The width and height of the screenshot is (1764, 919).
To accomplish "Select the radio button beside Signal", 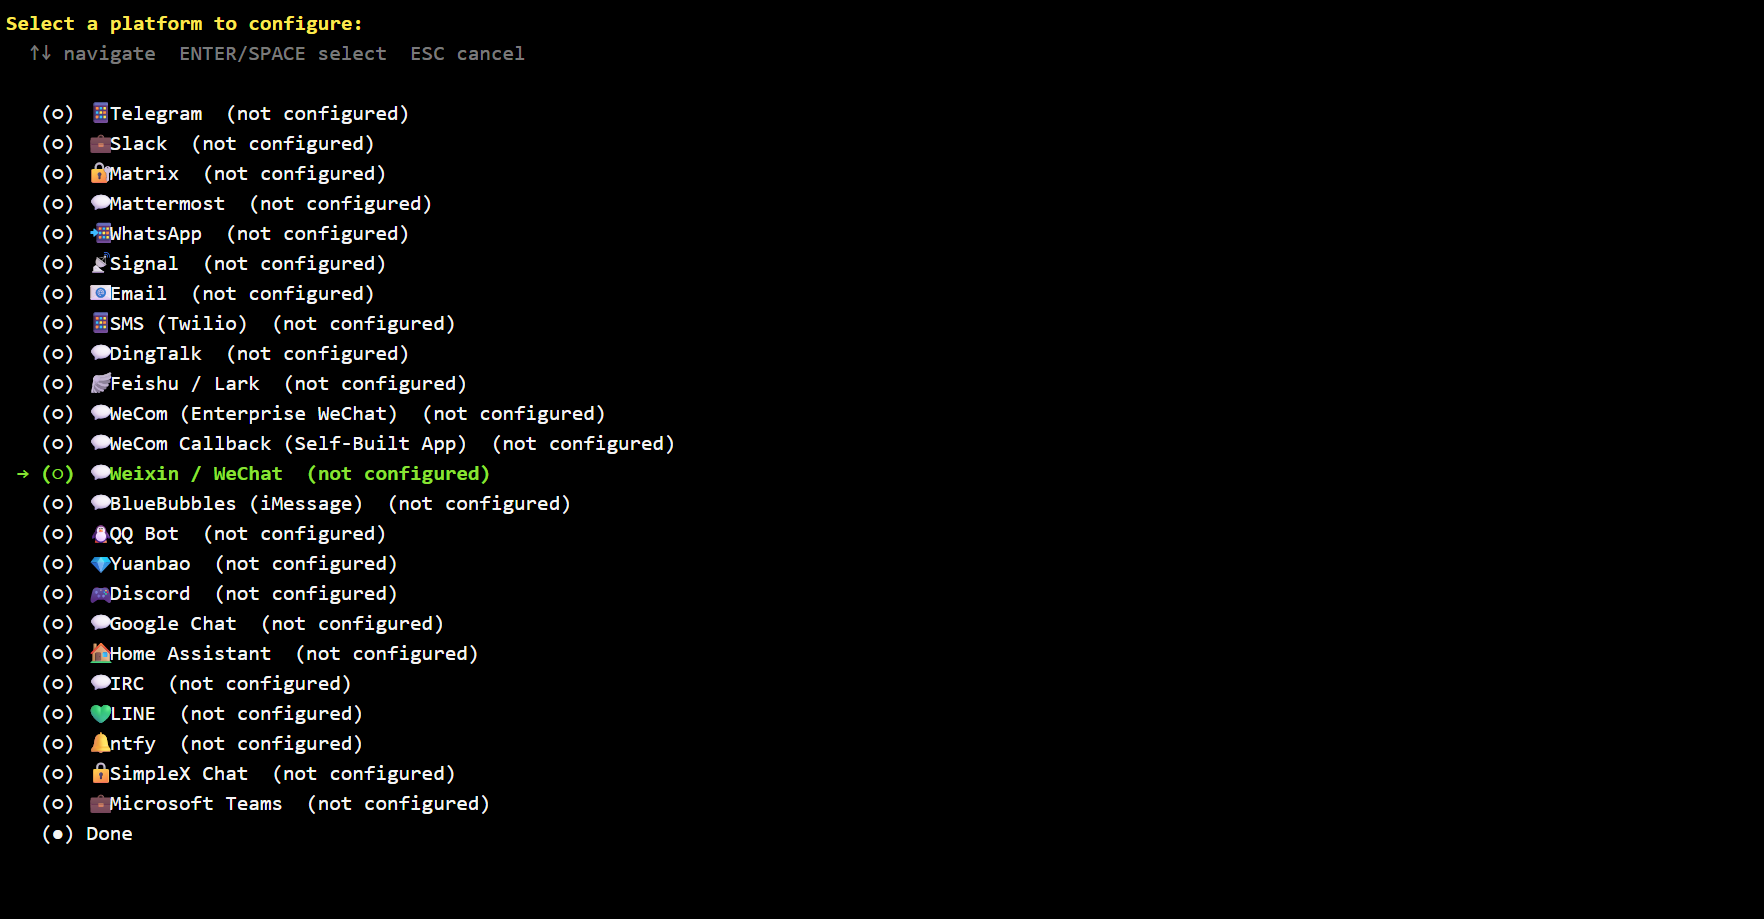I will 58,263.
